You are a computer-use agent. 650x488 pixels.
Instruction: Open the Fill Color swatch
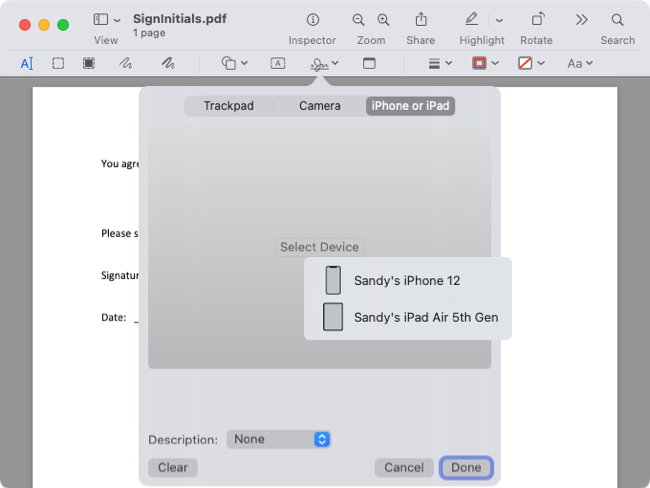[x=525, y=63]
